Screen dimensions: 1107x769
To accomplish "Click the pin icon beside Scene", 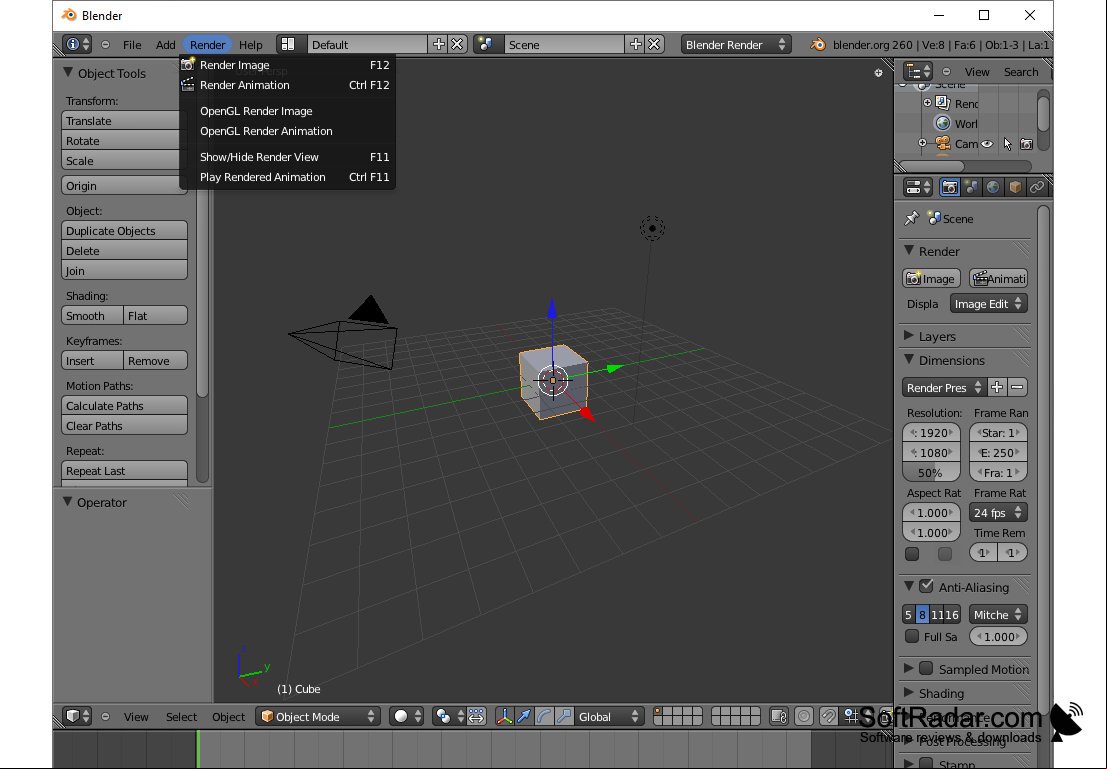I will point(911,218).
